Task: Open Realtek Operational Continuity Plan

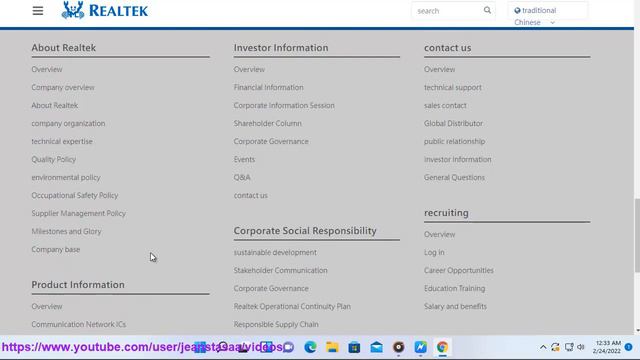Action: (292, 306)
